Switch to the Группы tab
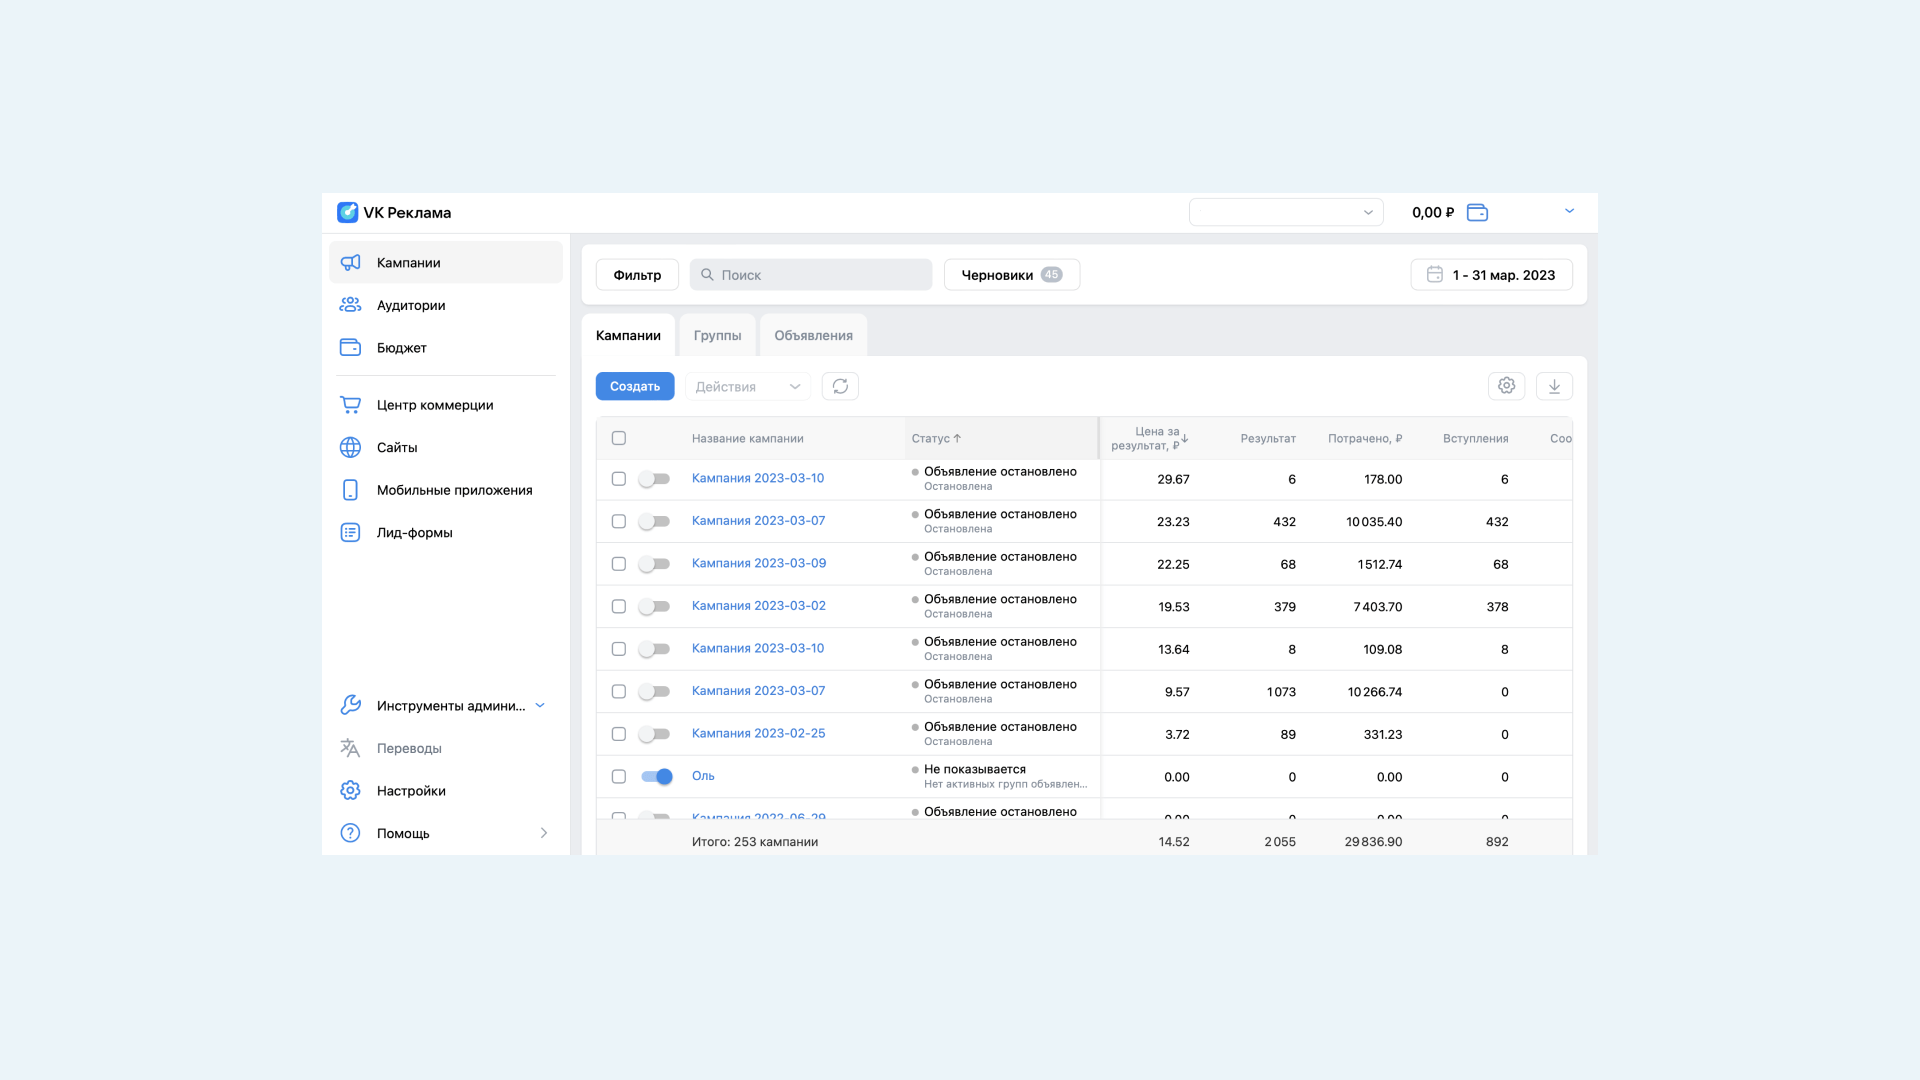 (x=717, y=335)
